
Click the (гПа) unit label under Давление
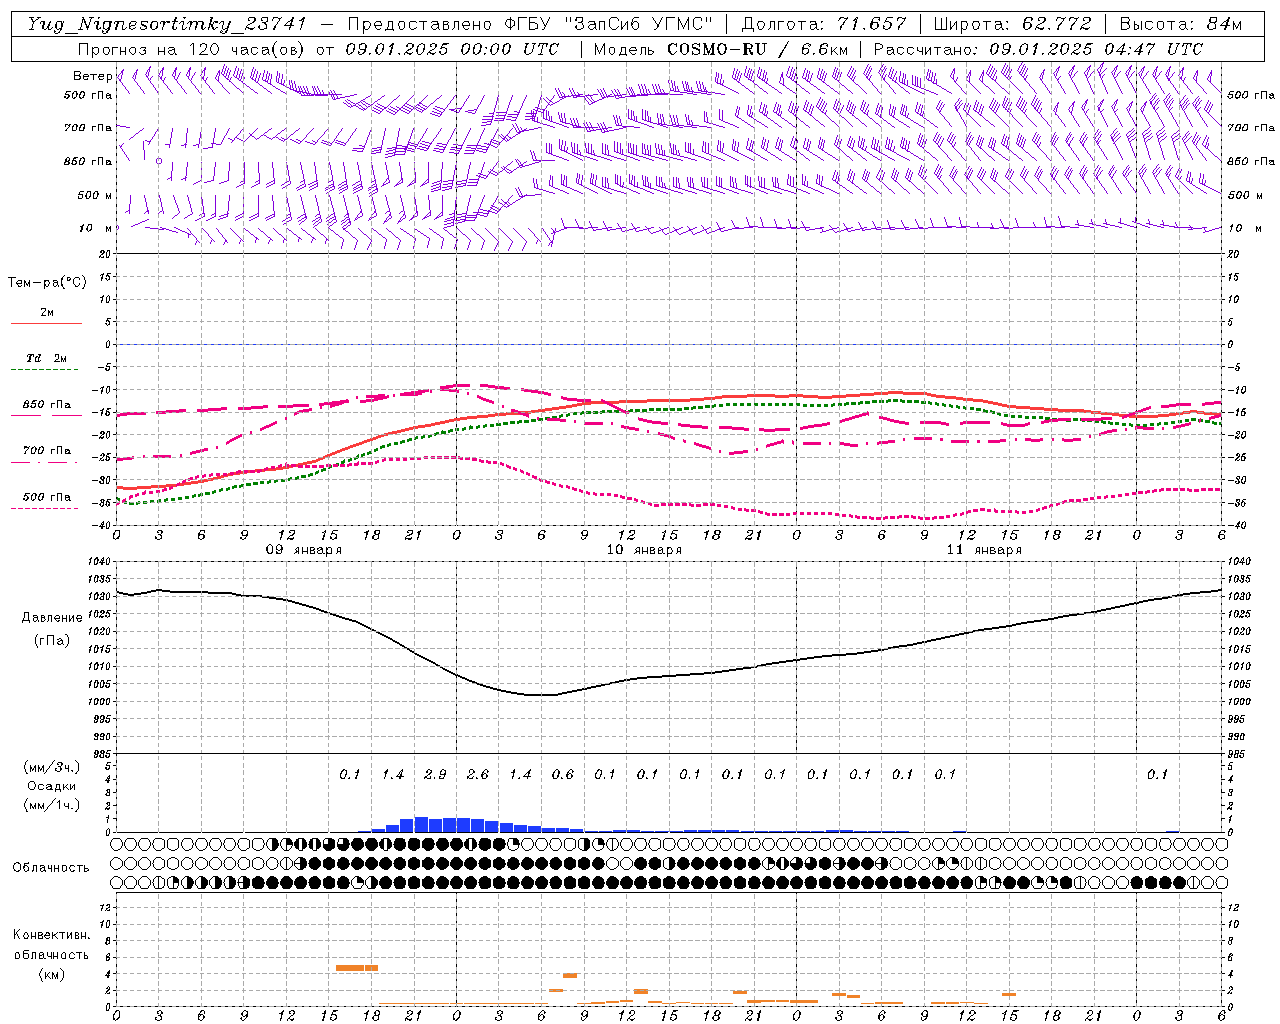52,640
